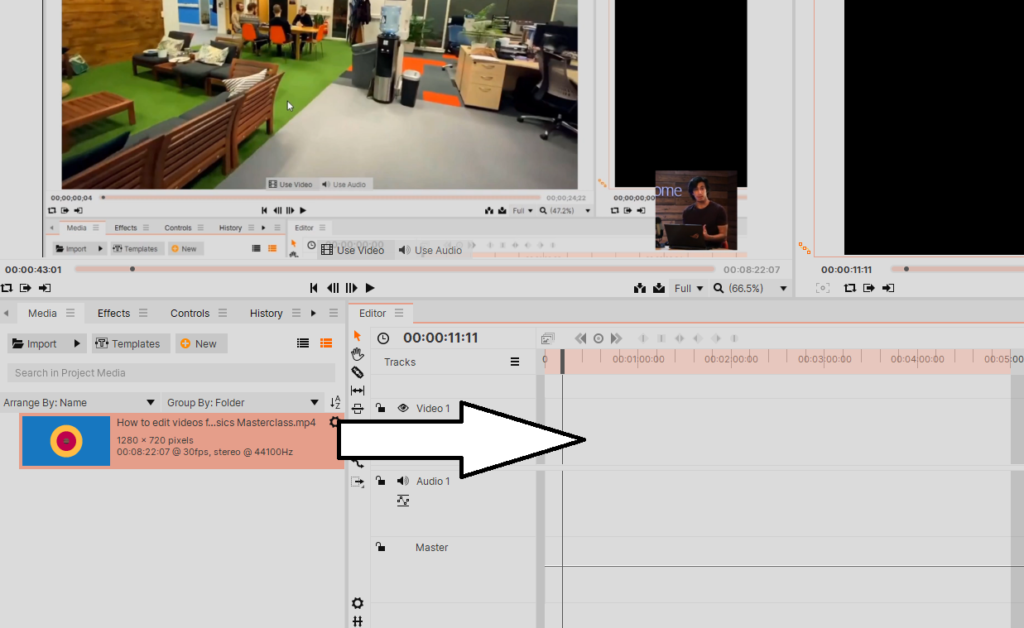Open the Group By: Folder dropdown

point(242,403)
